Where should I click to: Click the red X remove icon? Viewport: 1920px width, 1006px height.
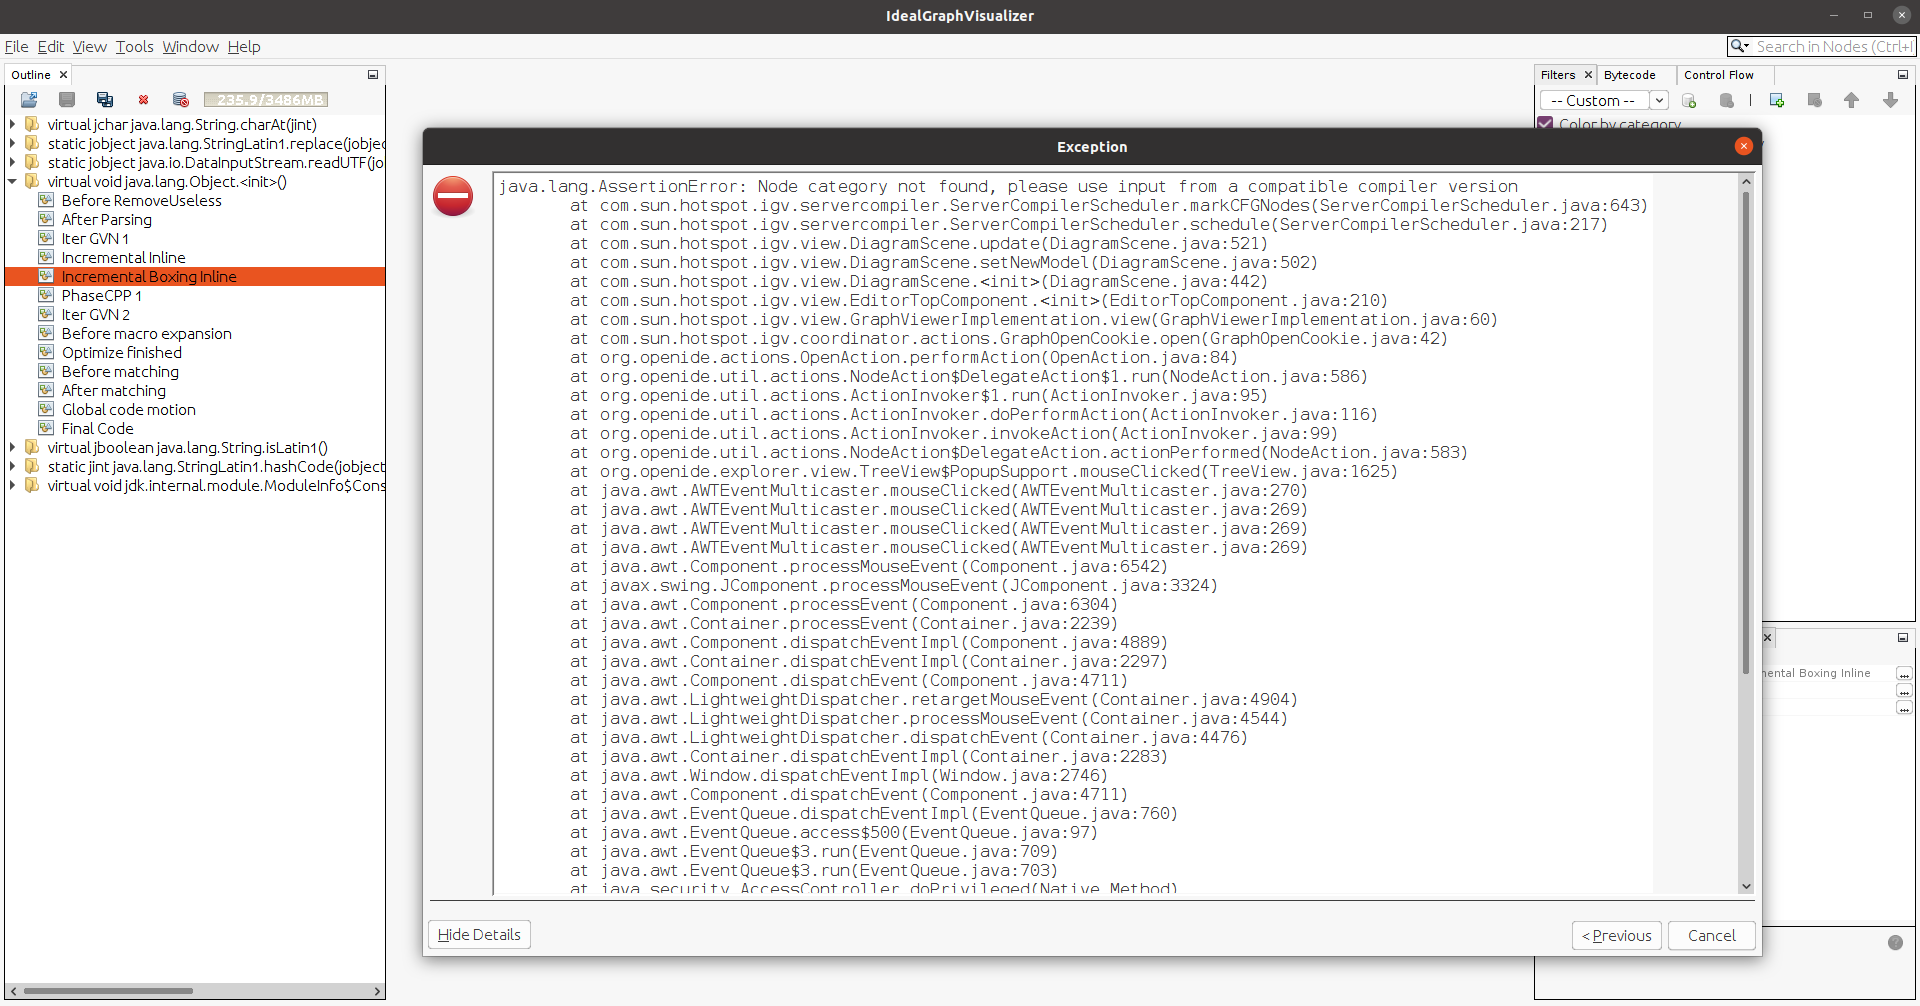click(143, 100)
